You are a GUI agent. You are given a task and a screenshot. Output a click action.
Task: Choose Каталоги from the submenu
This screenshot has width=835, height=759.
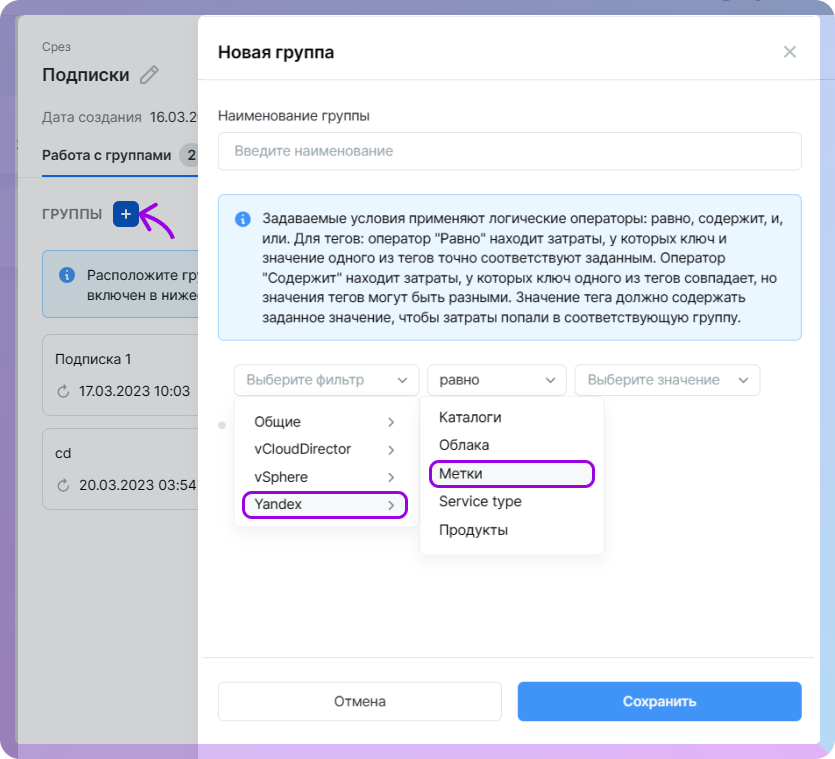470,417
